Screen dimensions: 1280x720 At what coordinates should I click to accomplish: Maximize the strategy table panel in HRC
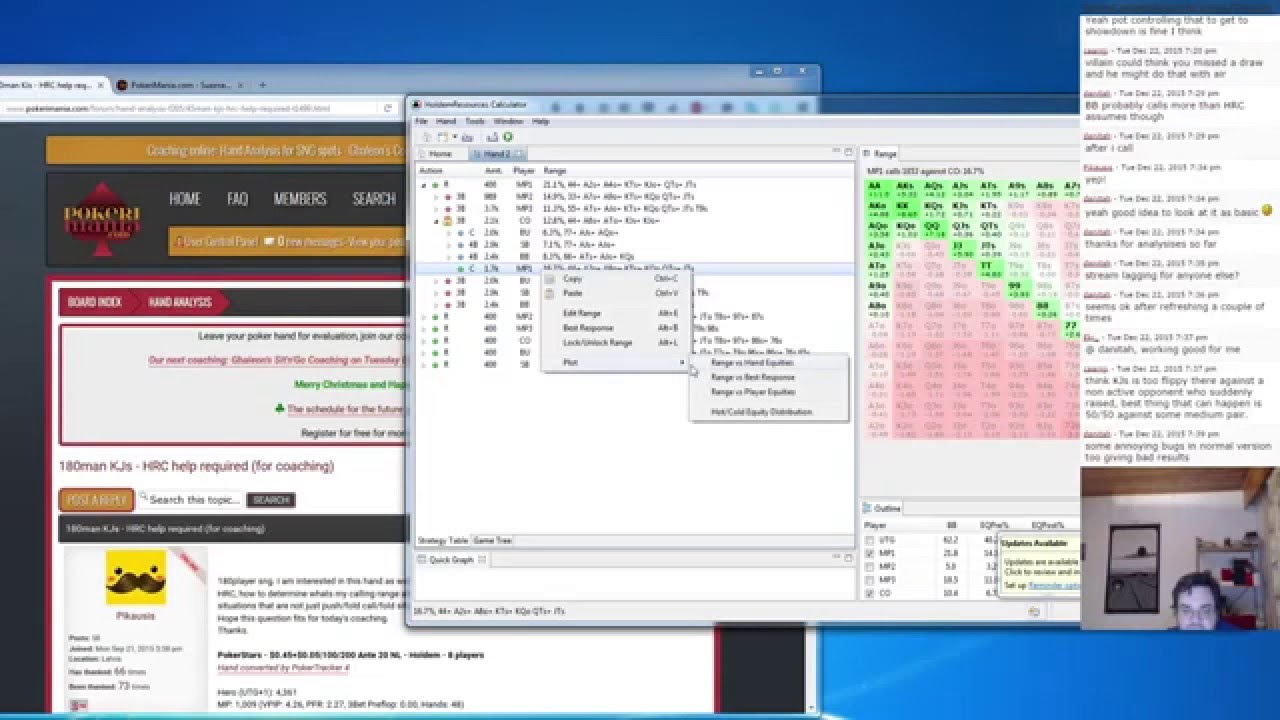coord(848,151)
